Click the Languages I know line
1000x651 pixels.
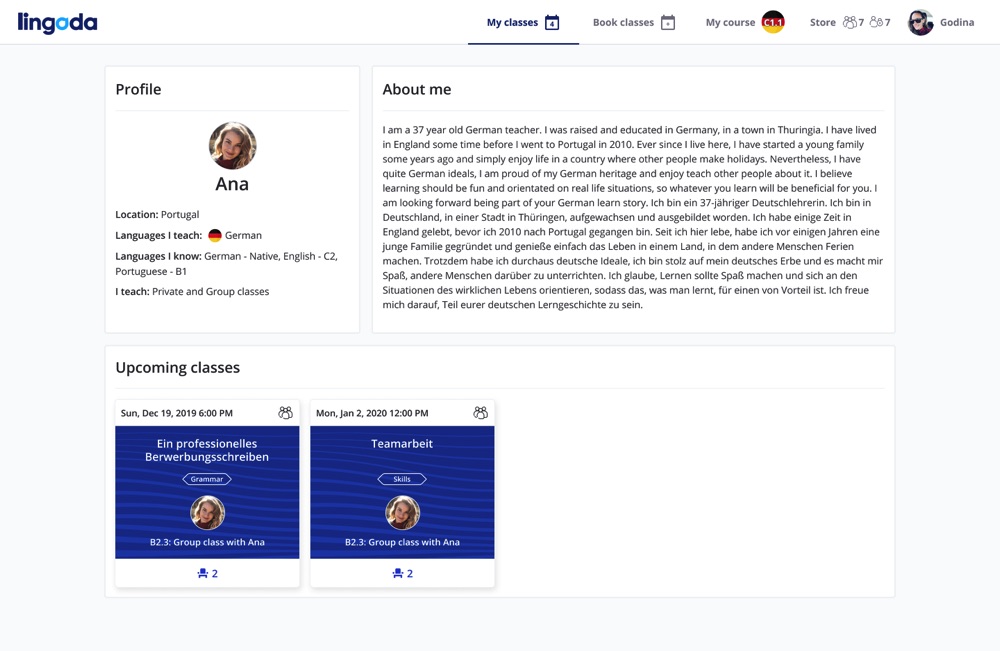coord(226,263)
